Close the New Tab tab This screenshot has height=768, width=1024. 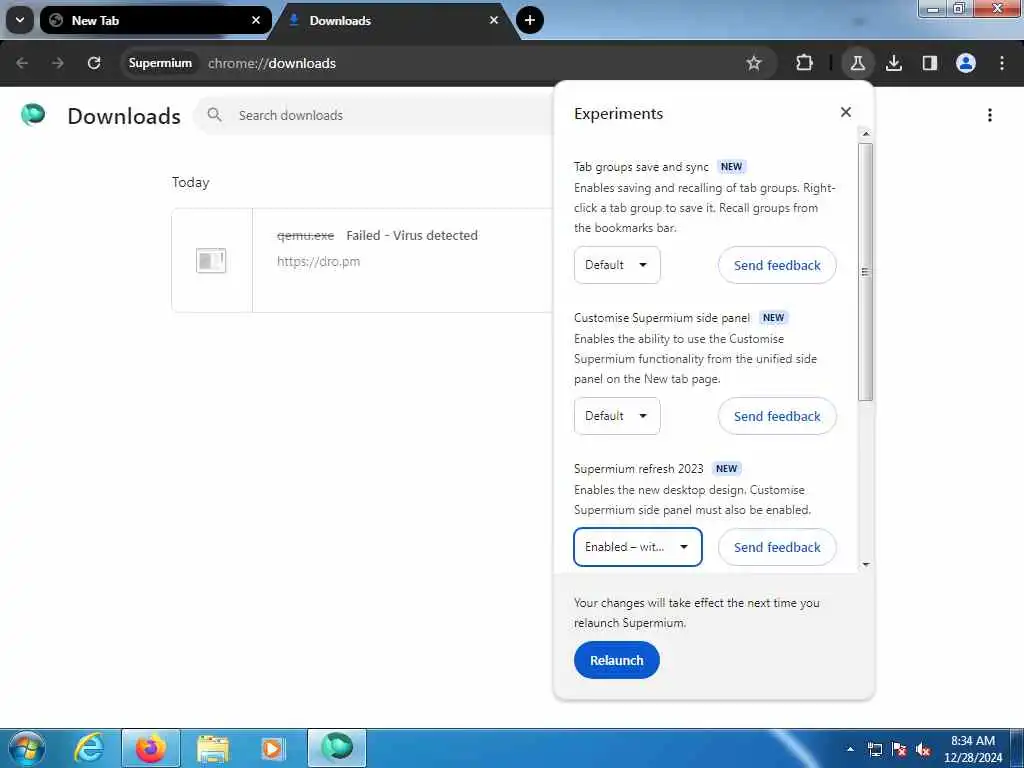[x=256, y=20]
